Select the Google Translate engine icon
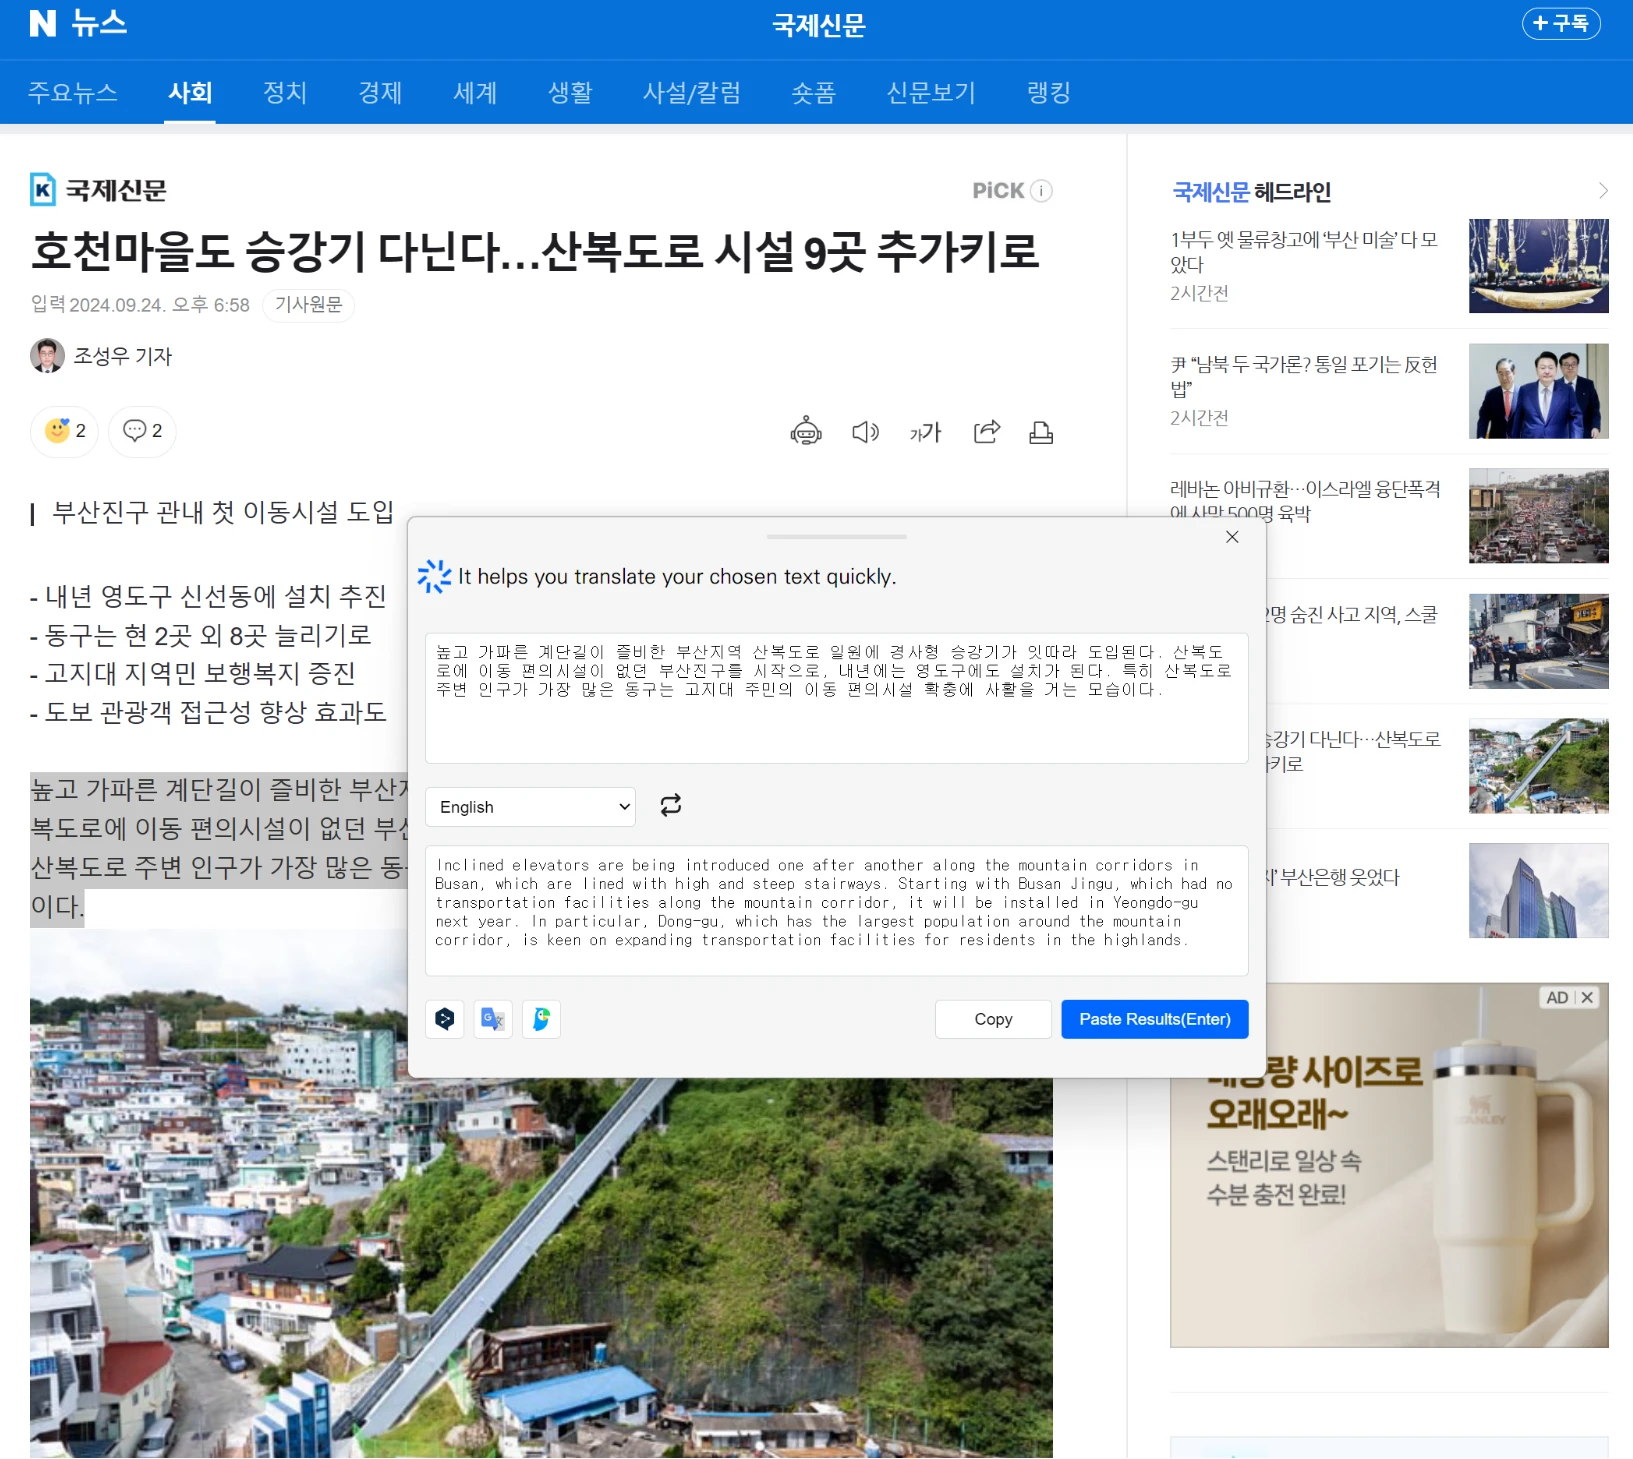 point(493,1019)
